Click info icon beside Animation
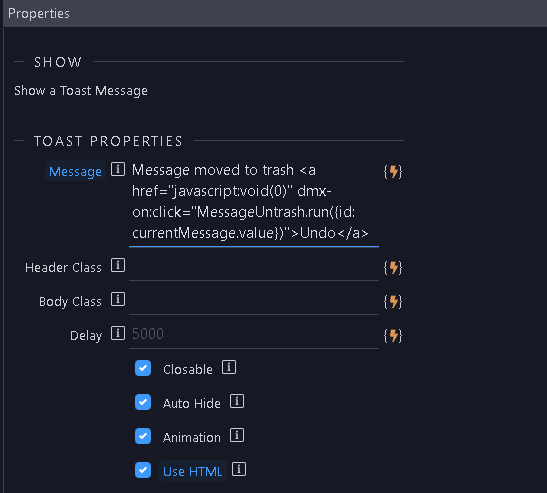This screenshot has height=493, width=547. click(237, 435)
